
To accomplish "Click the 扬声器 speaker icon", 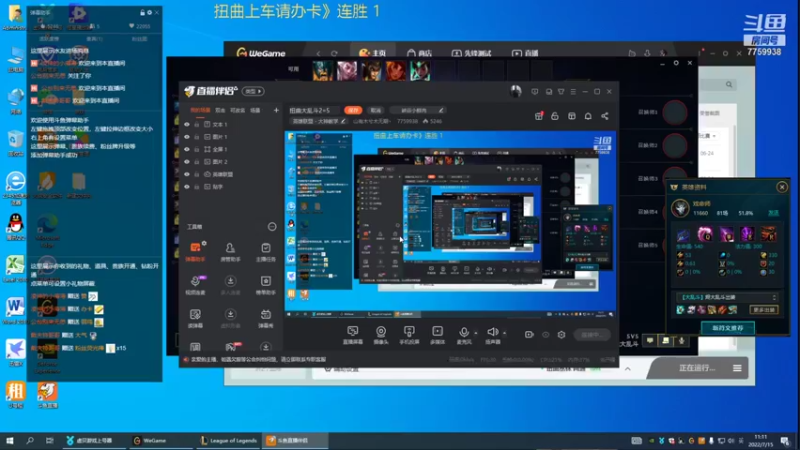I will (x=492, y=333).
